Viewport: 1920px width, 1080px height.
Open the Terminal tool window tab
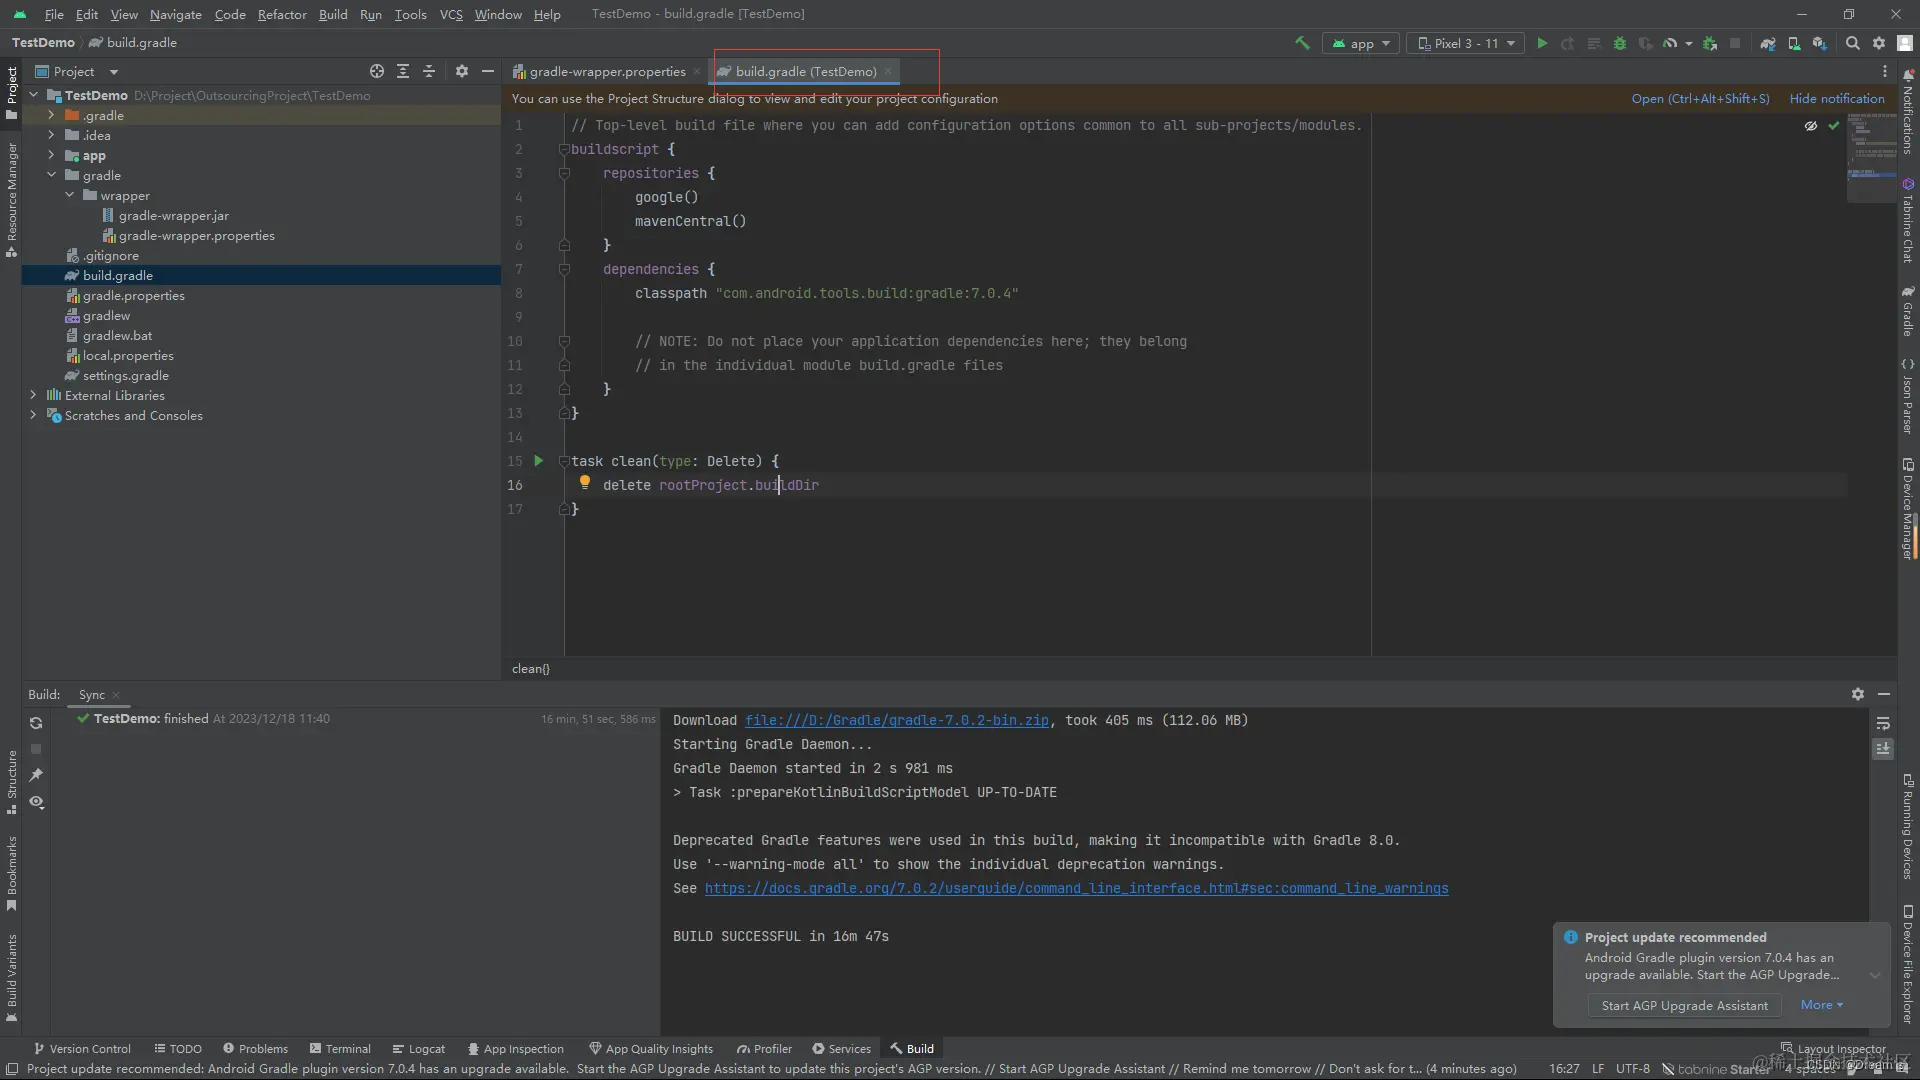point(340,1048)
